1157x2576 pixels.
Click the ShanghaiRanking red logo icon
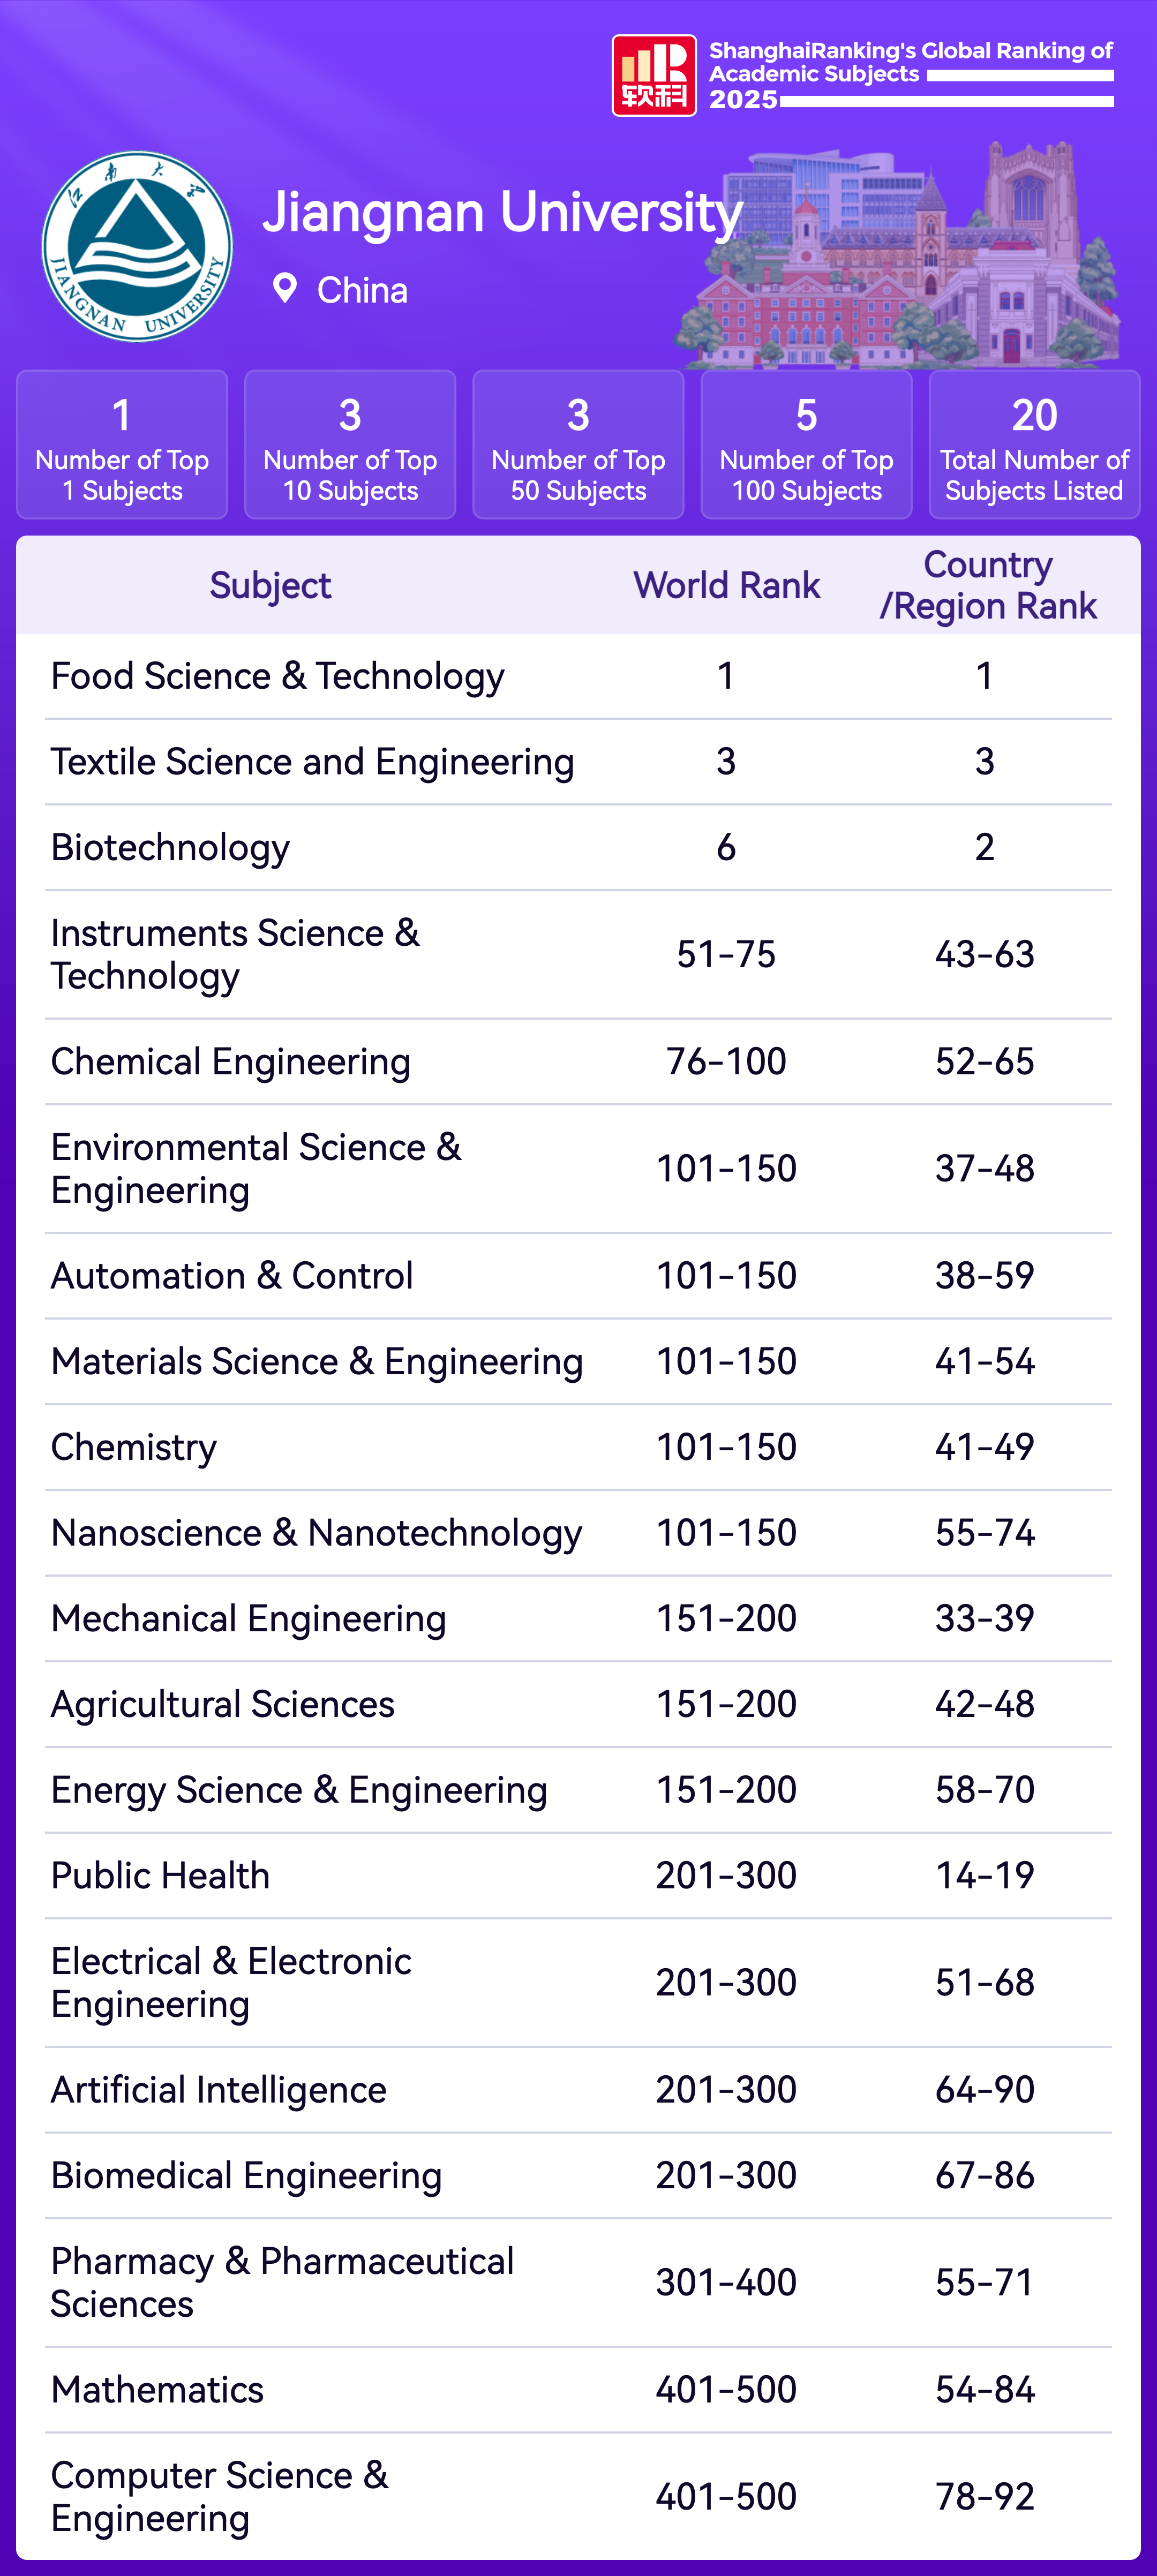653,76
